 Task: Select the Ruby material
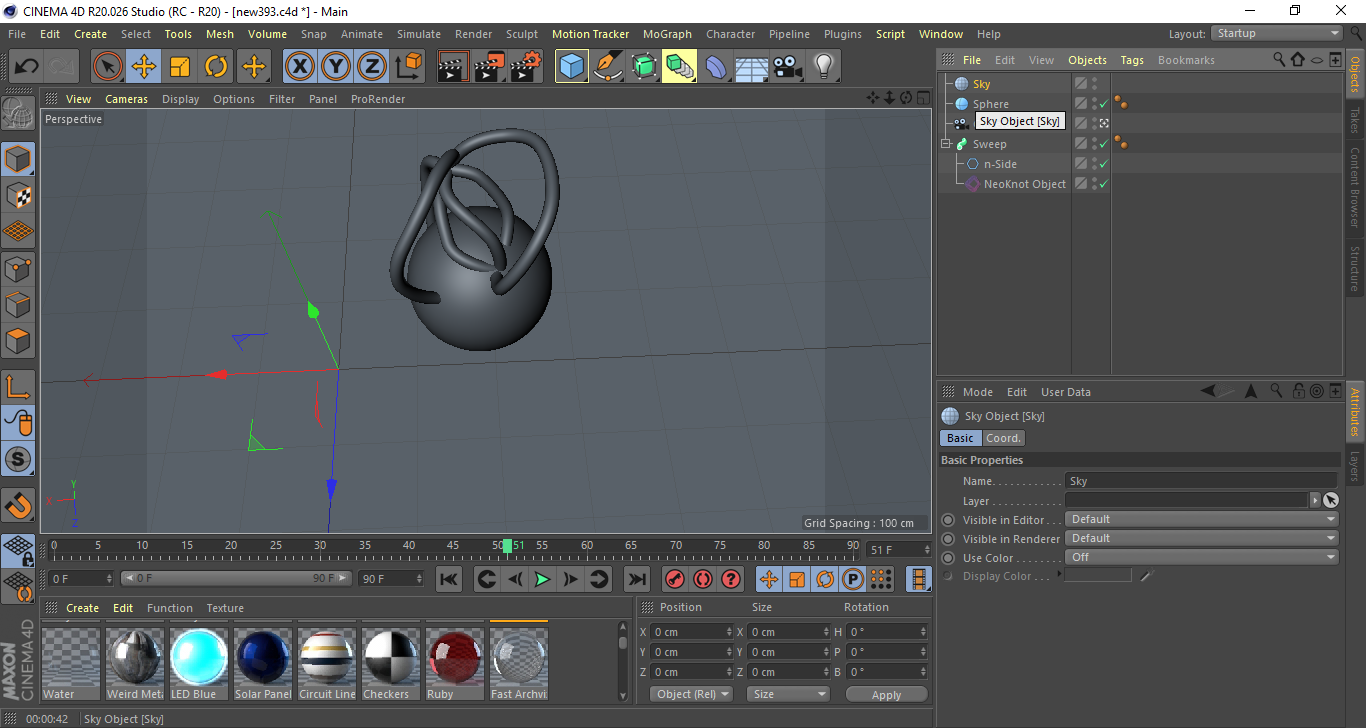click(x=455, y=664)
